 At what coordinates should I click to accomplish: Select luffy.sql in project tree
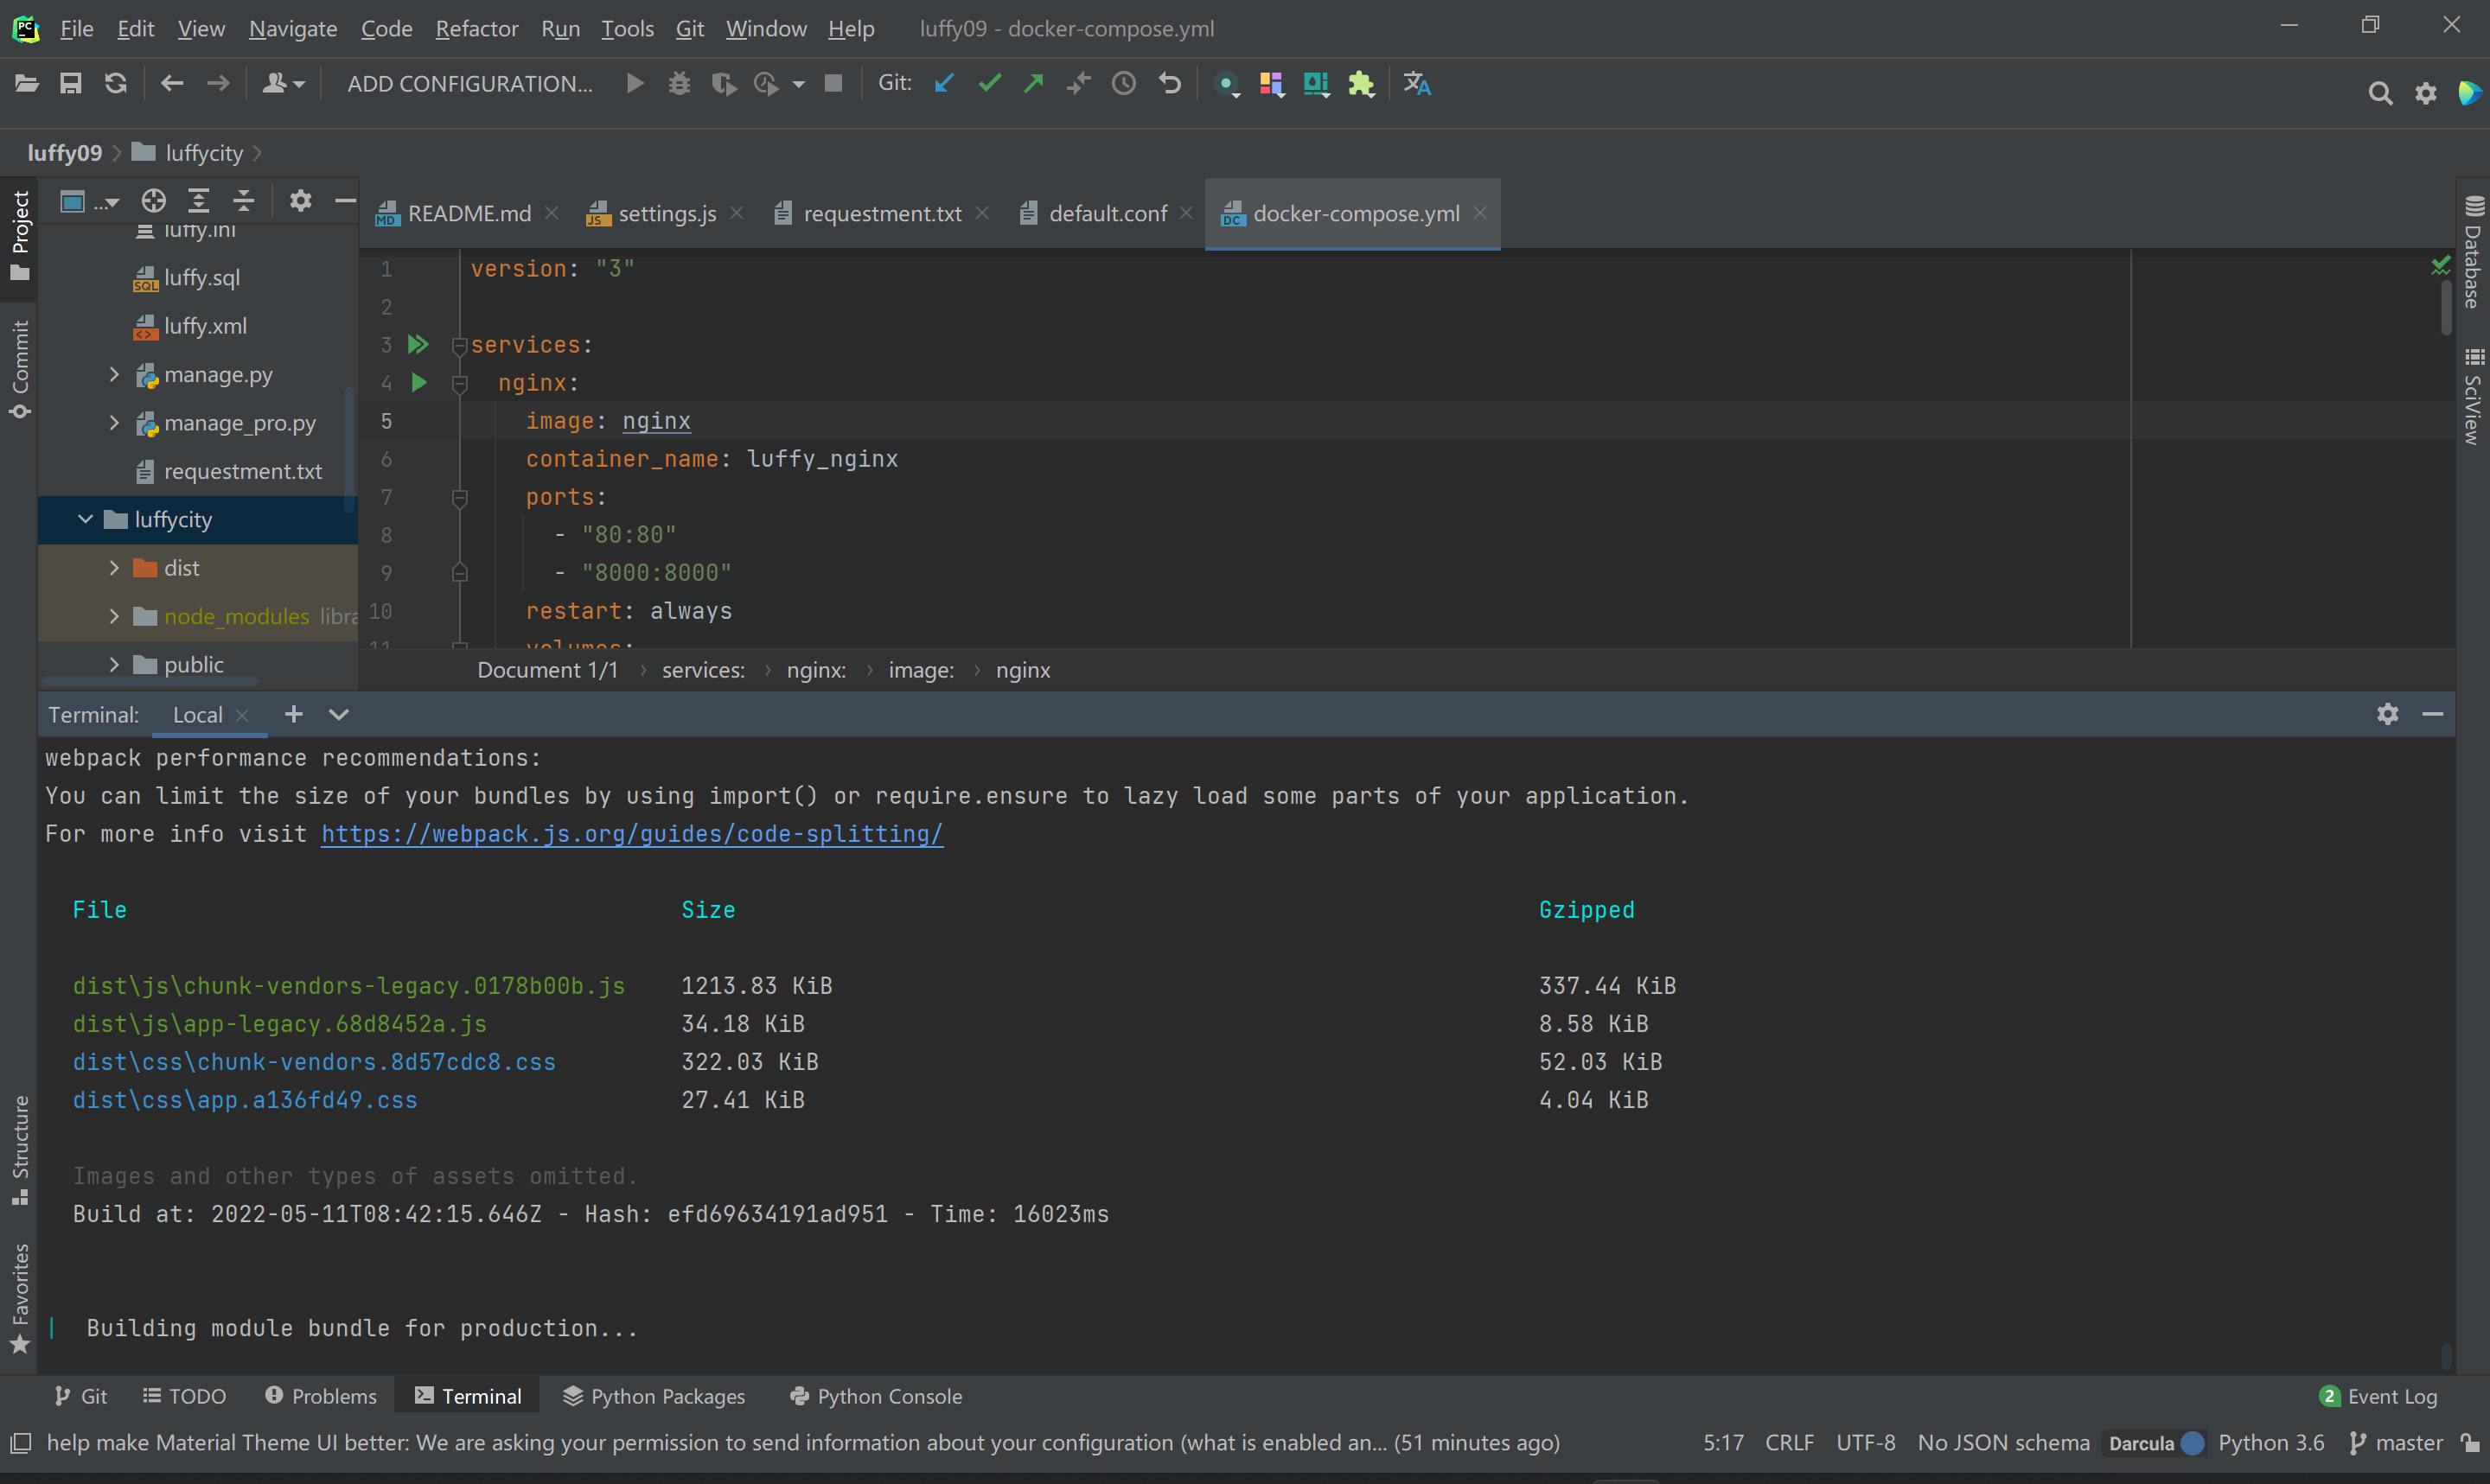202,277
